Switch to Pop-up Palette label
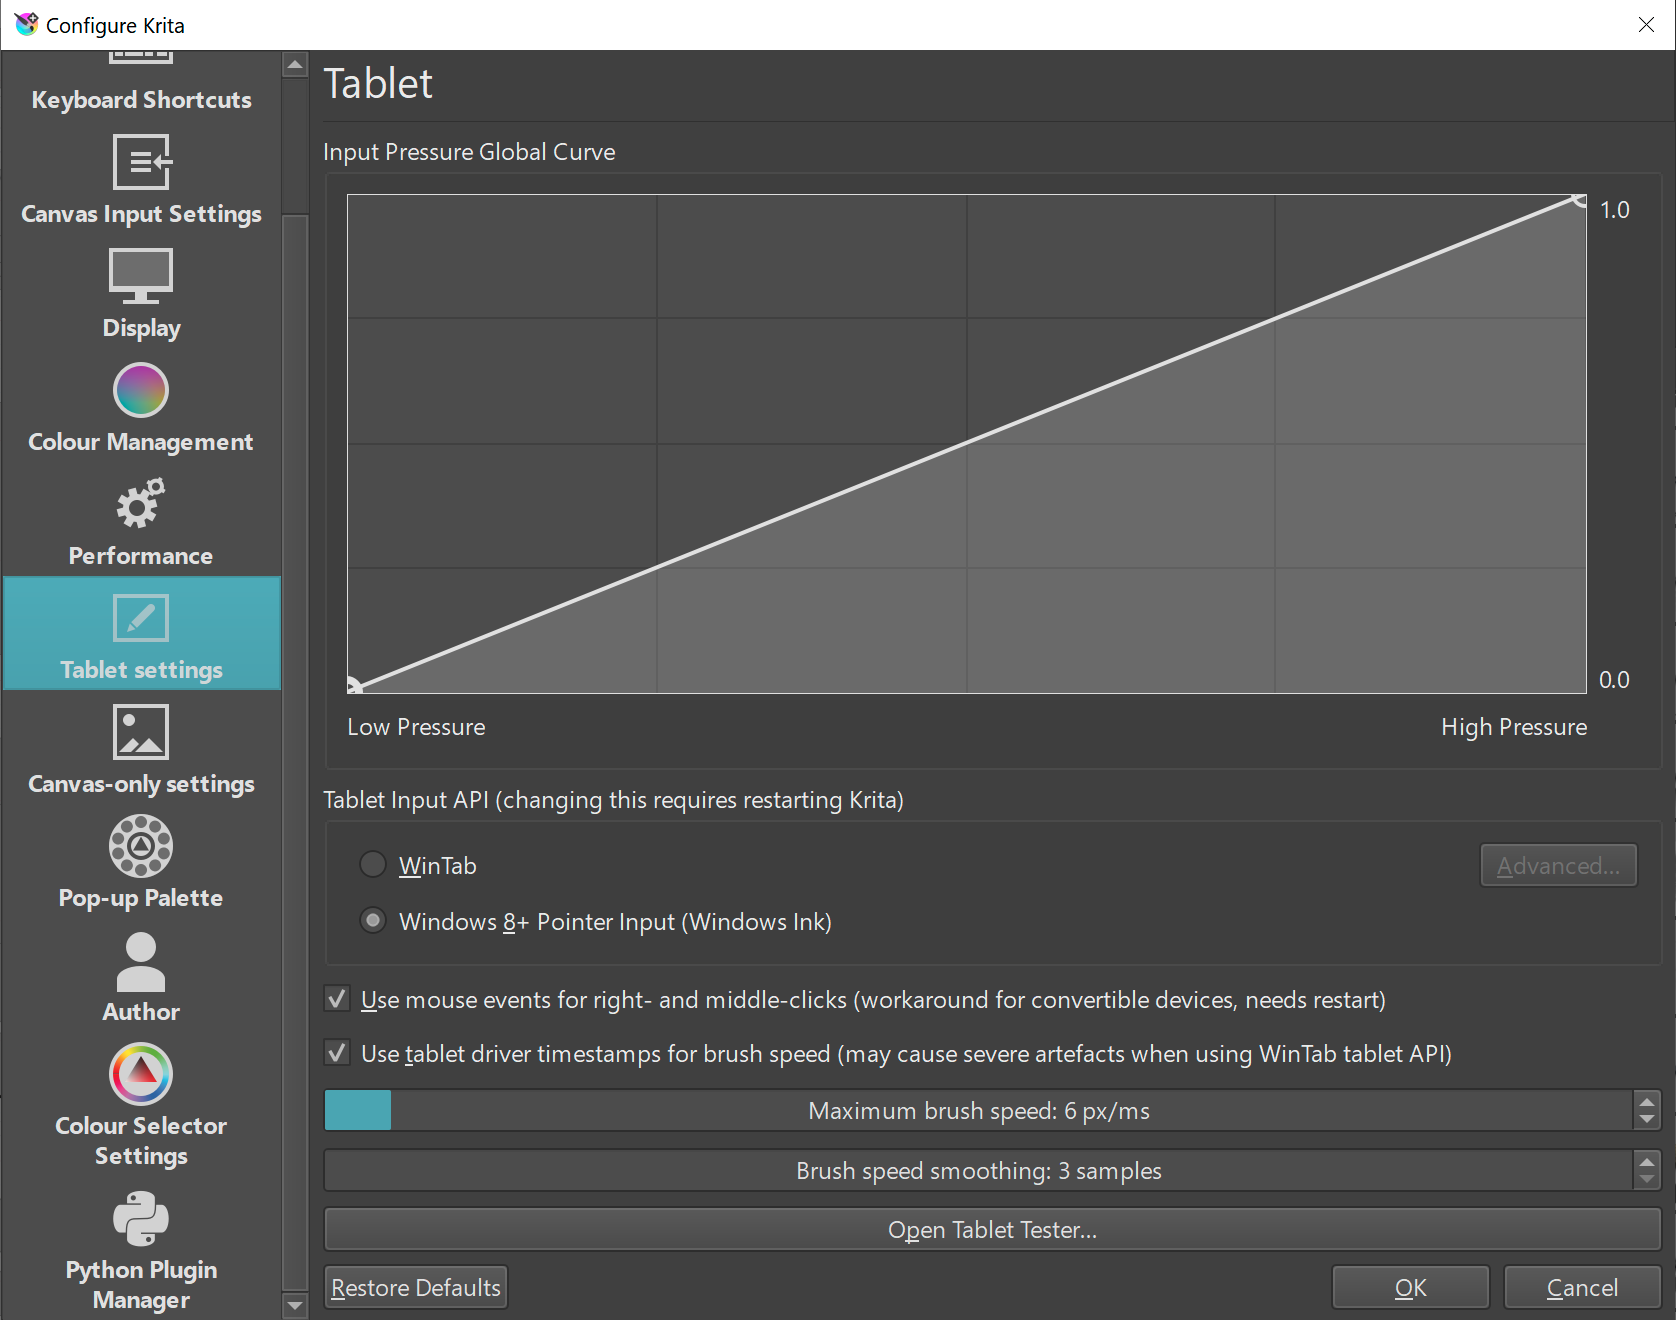This screenshot has width=1676, height=1320. tap(141, 898)
